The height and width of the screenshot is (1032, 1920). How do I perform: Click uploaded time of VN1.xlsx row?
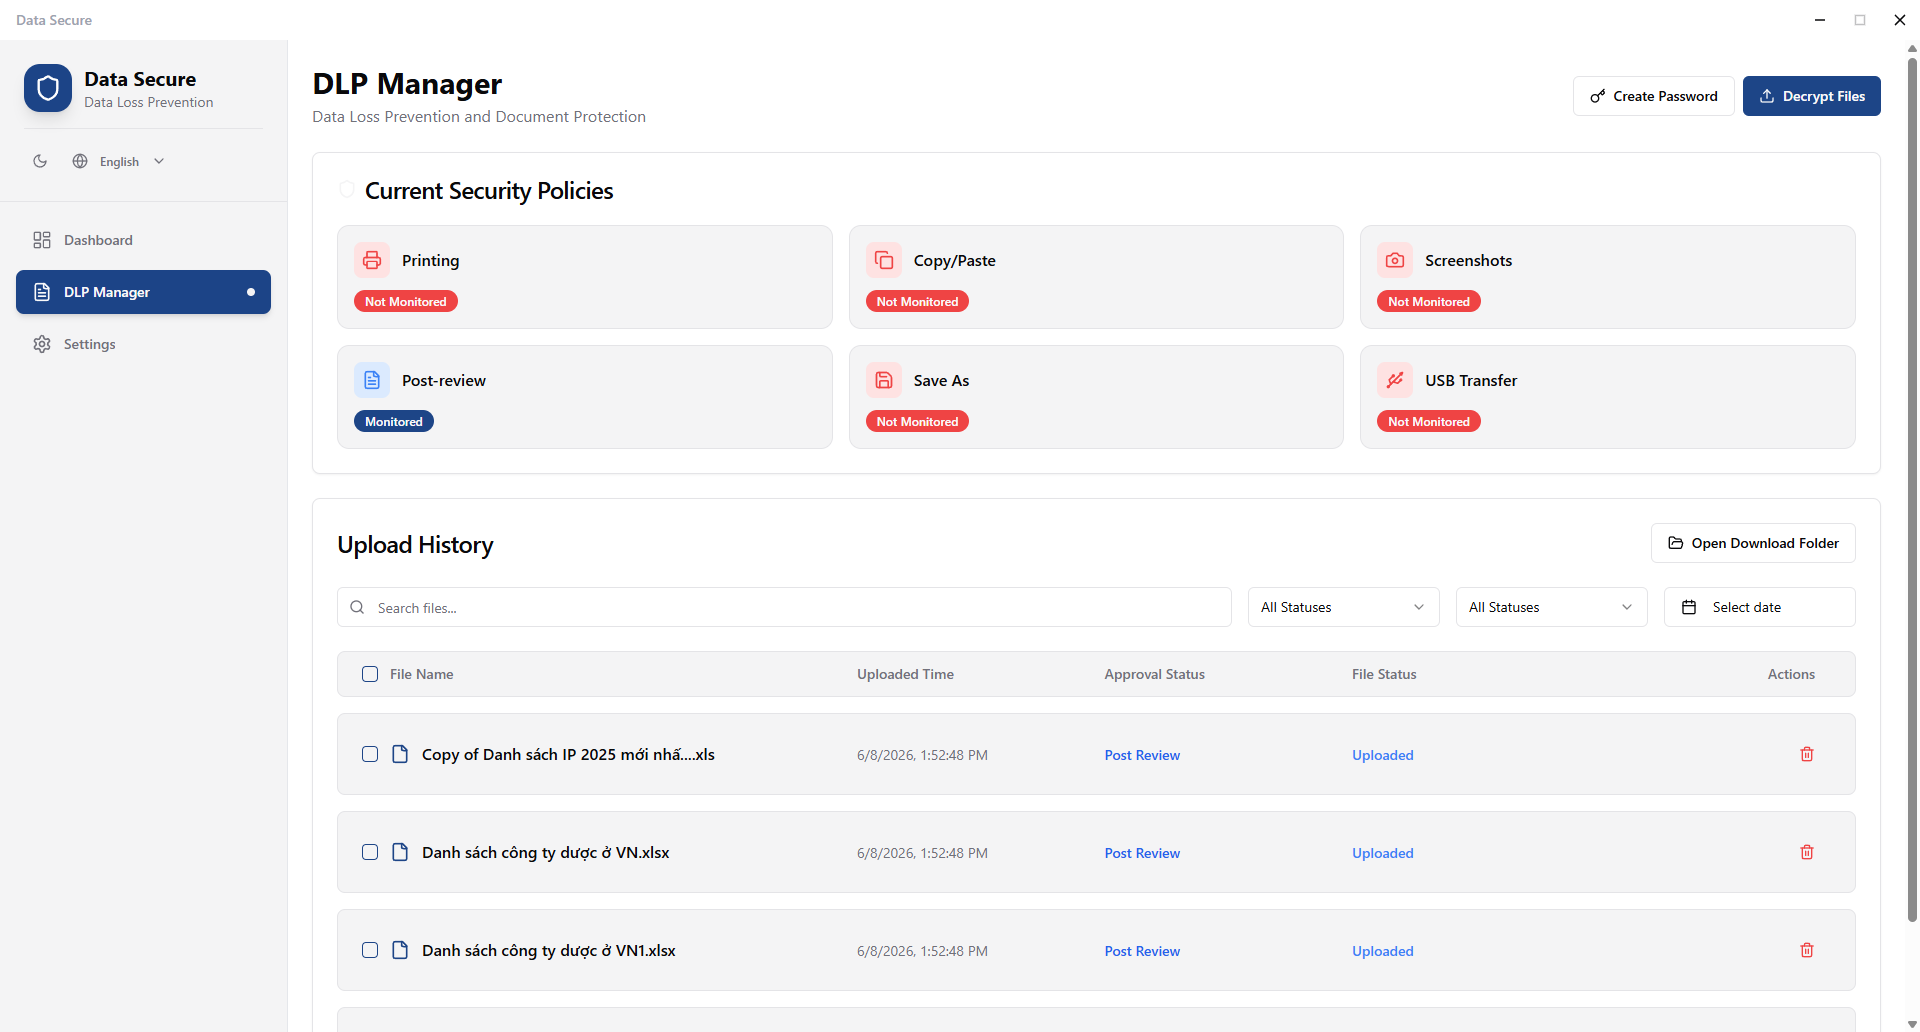[922, 951]
